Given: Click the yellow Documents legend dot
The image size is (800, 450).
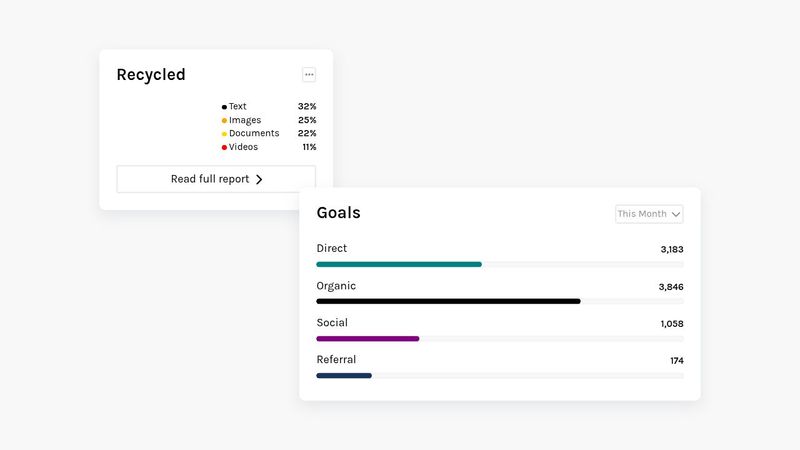Looking at the screenshot, I should pos(224,134).
